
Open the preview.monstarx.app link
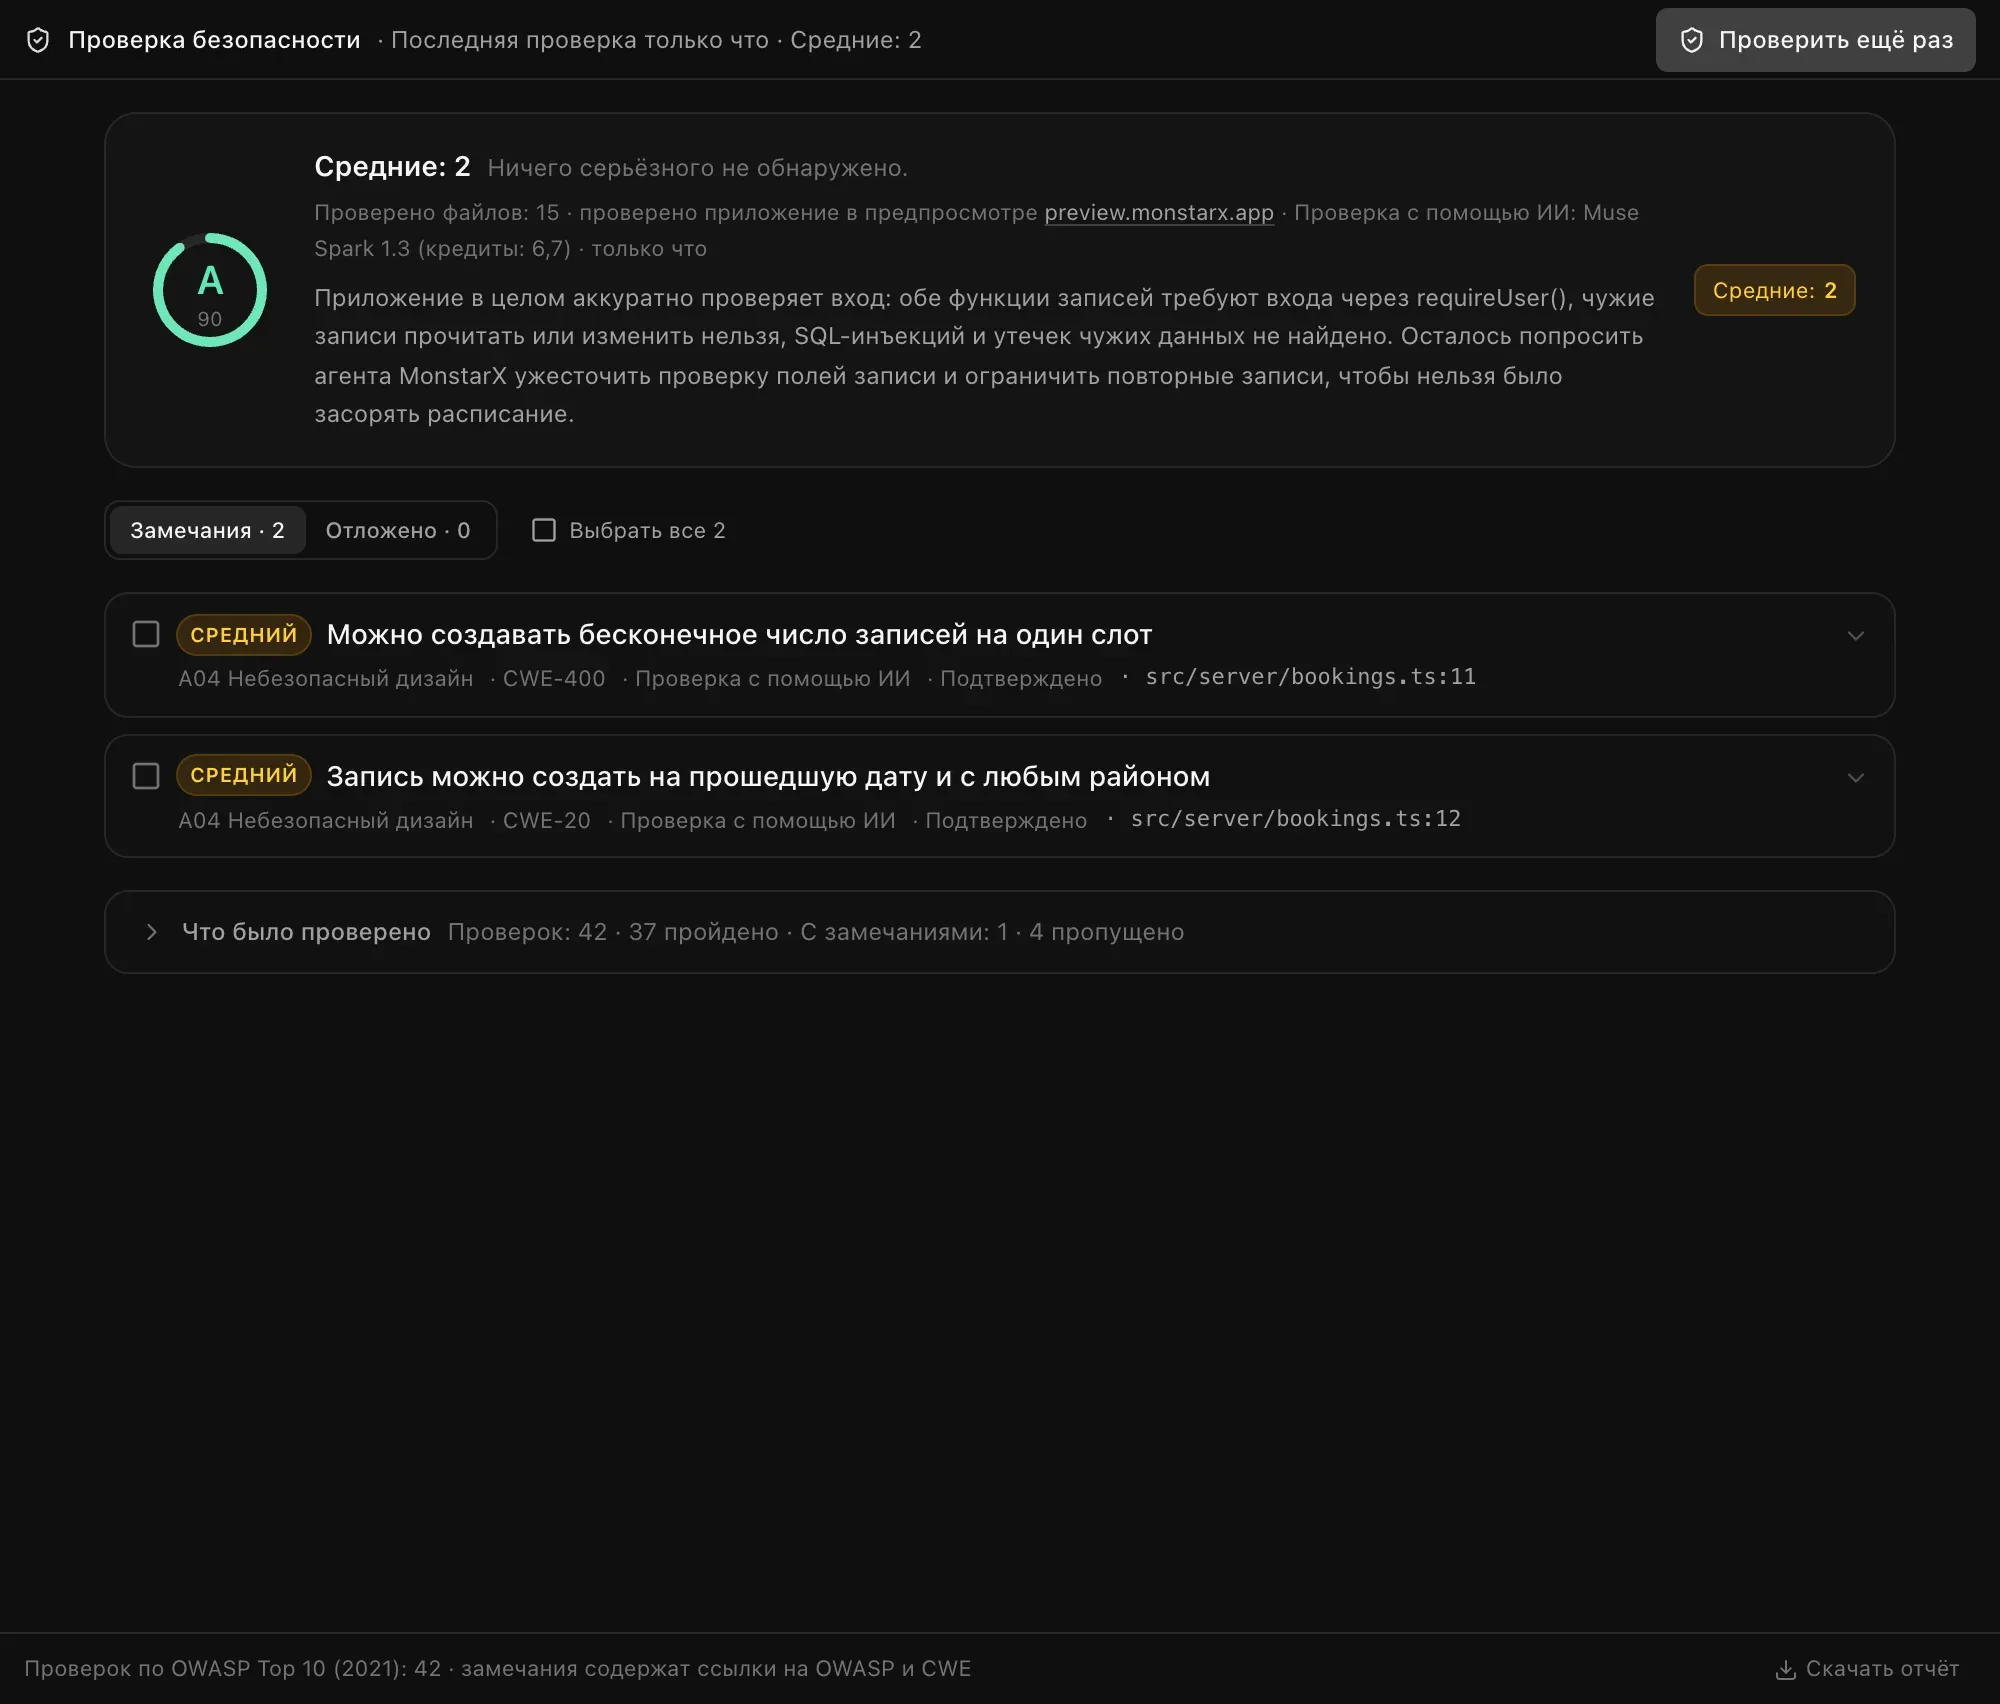(1159, 212)
